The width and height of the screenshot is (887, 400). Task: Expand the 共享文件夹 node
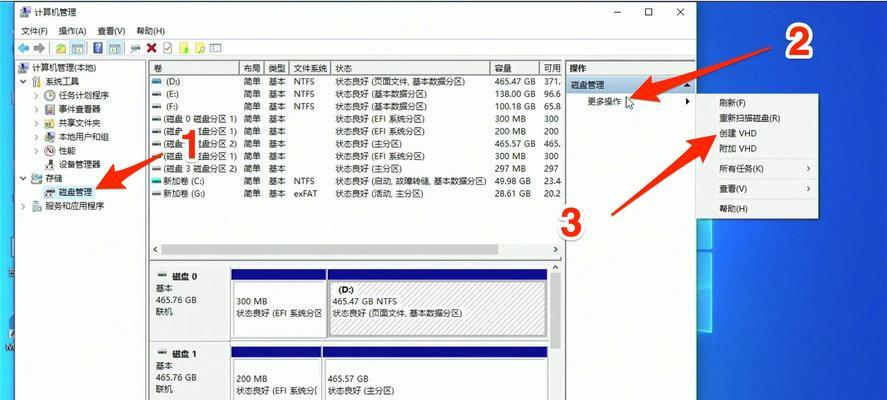(37, 123)
